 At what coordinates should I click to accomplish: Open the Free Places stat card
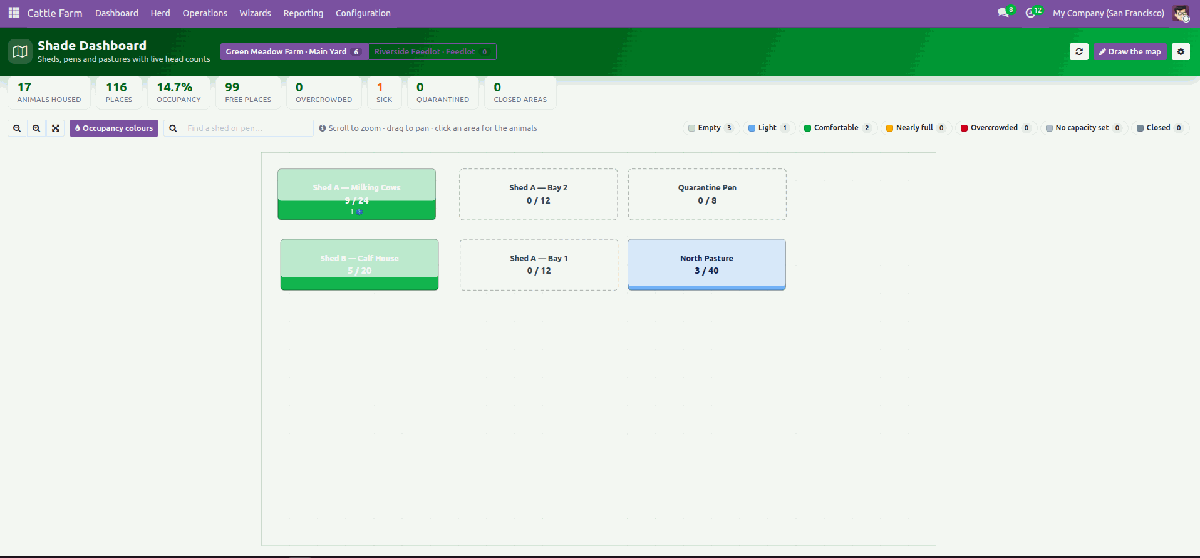(x=248, y=93)
